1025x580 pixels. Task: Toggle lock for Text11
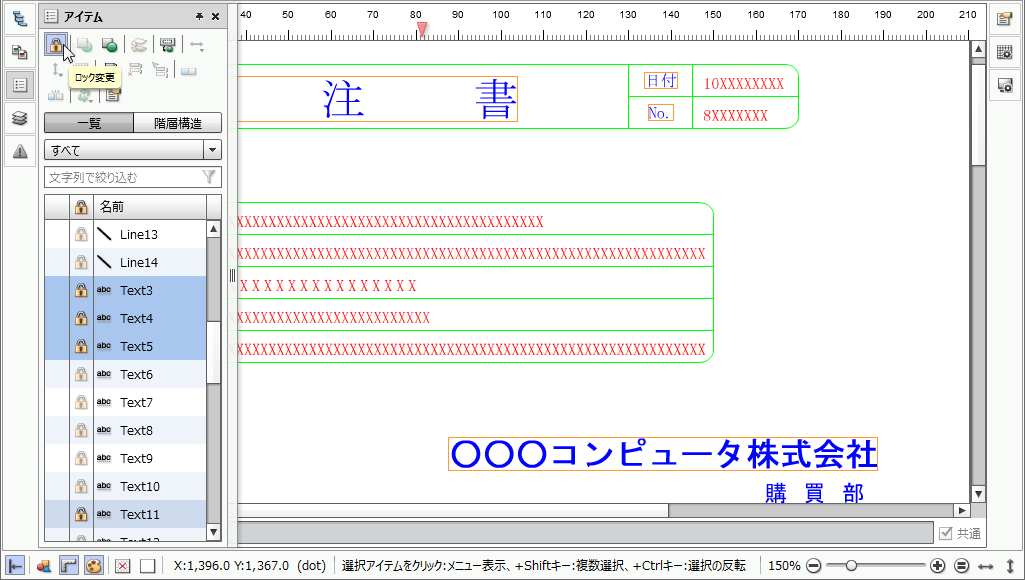81,515
